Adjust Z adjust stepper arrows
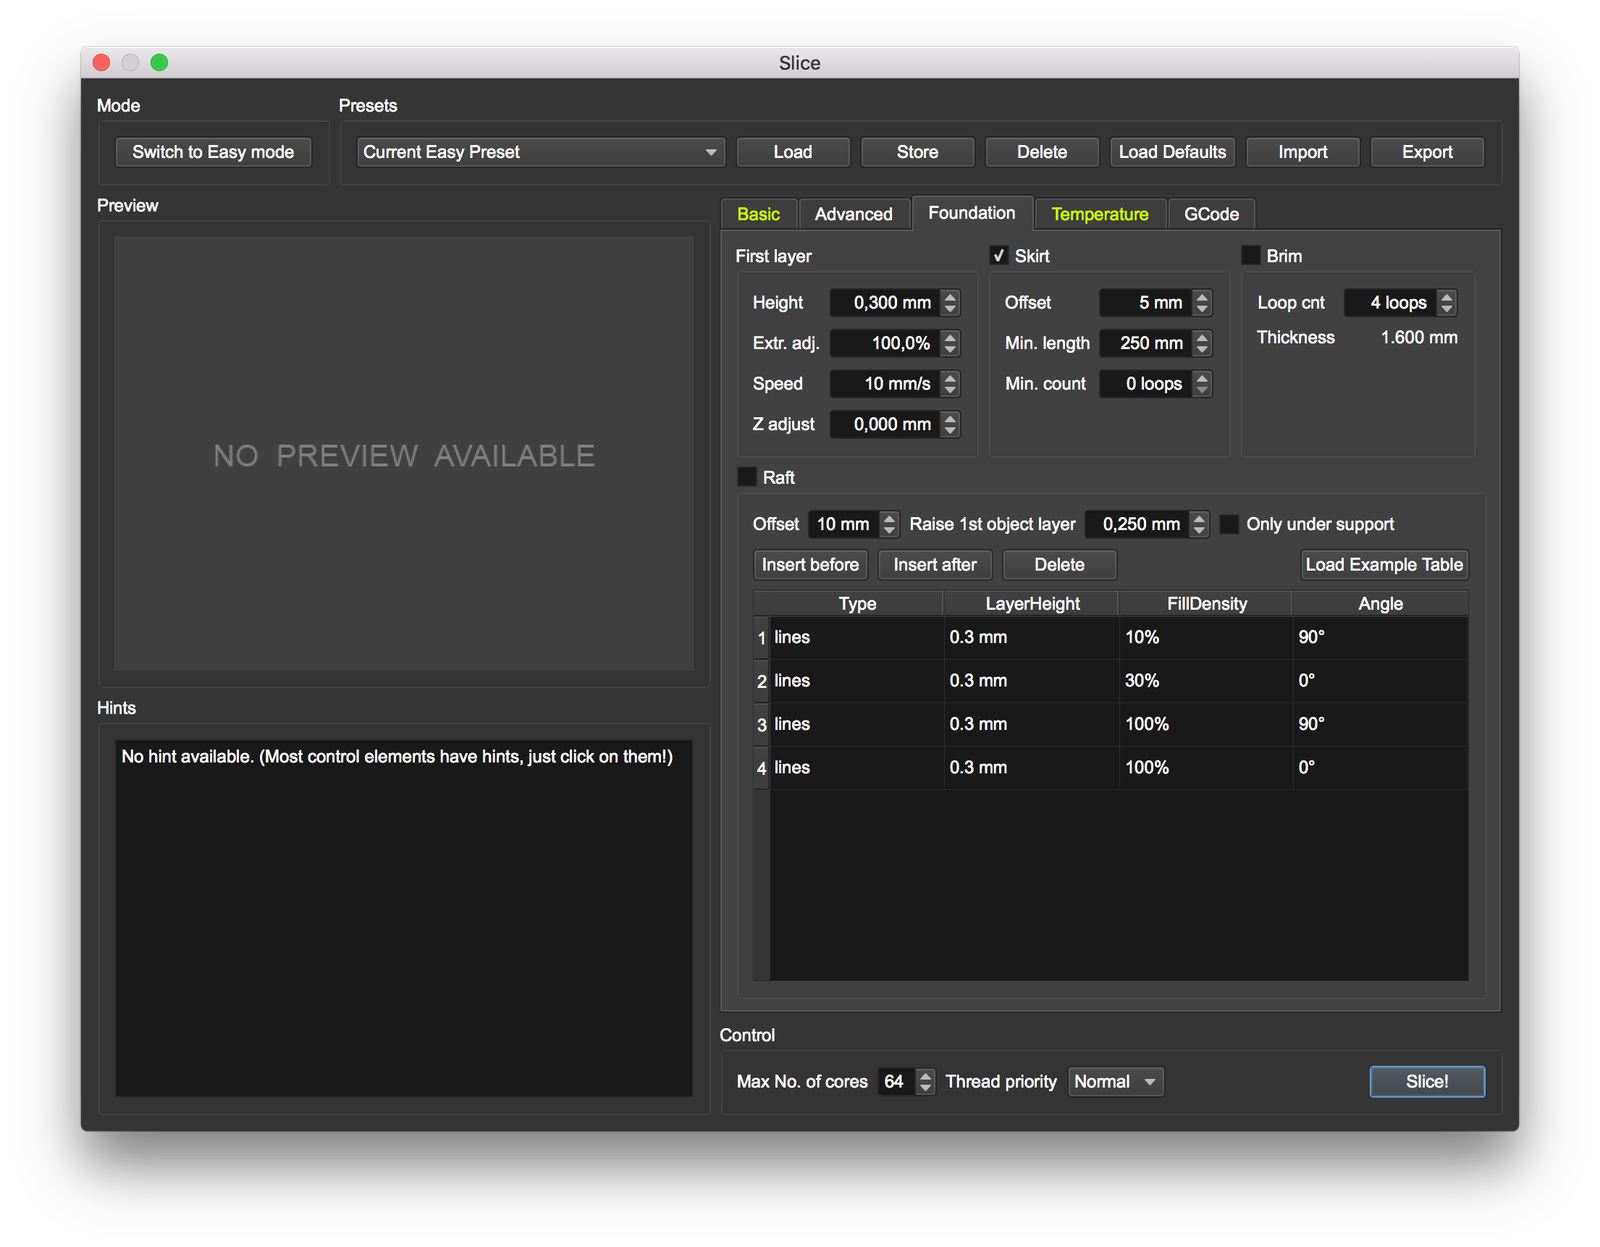The height and width of the screenshot is (1247, 1600). click(951, 424)
